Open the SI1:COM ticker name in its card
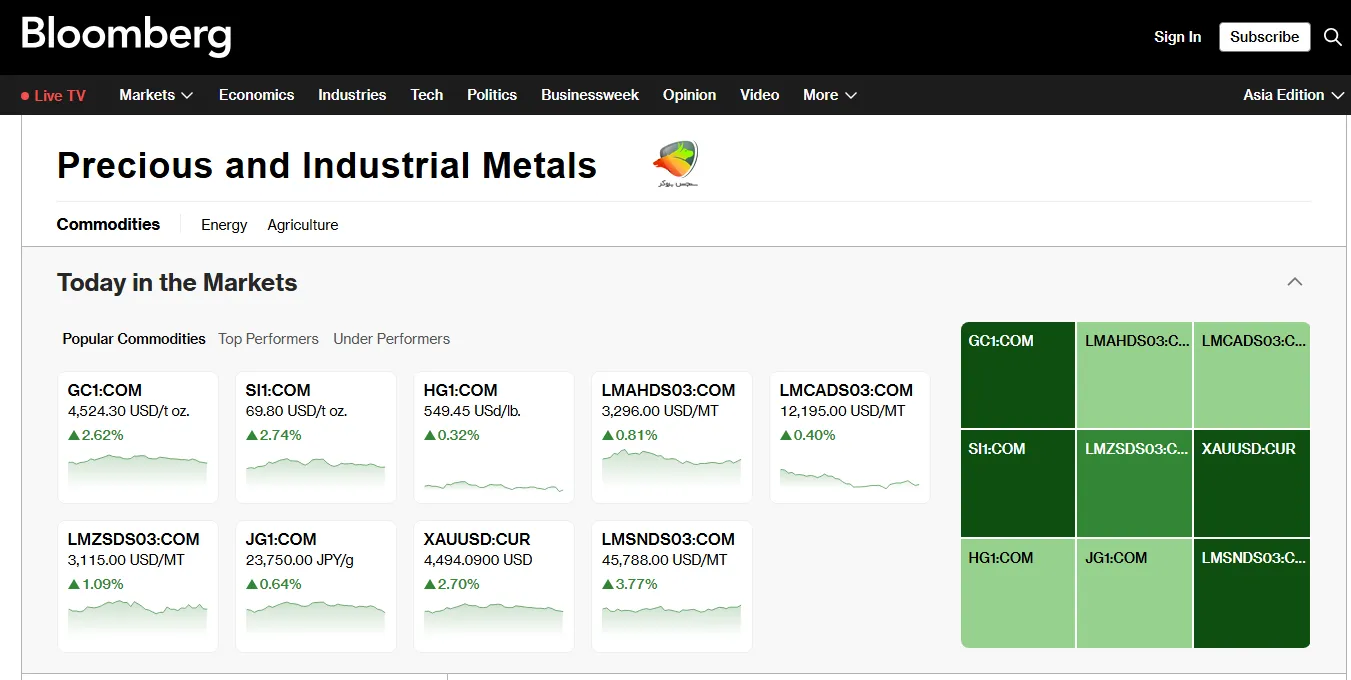 [x=278, y=390]
